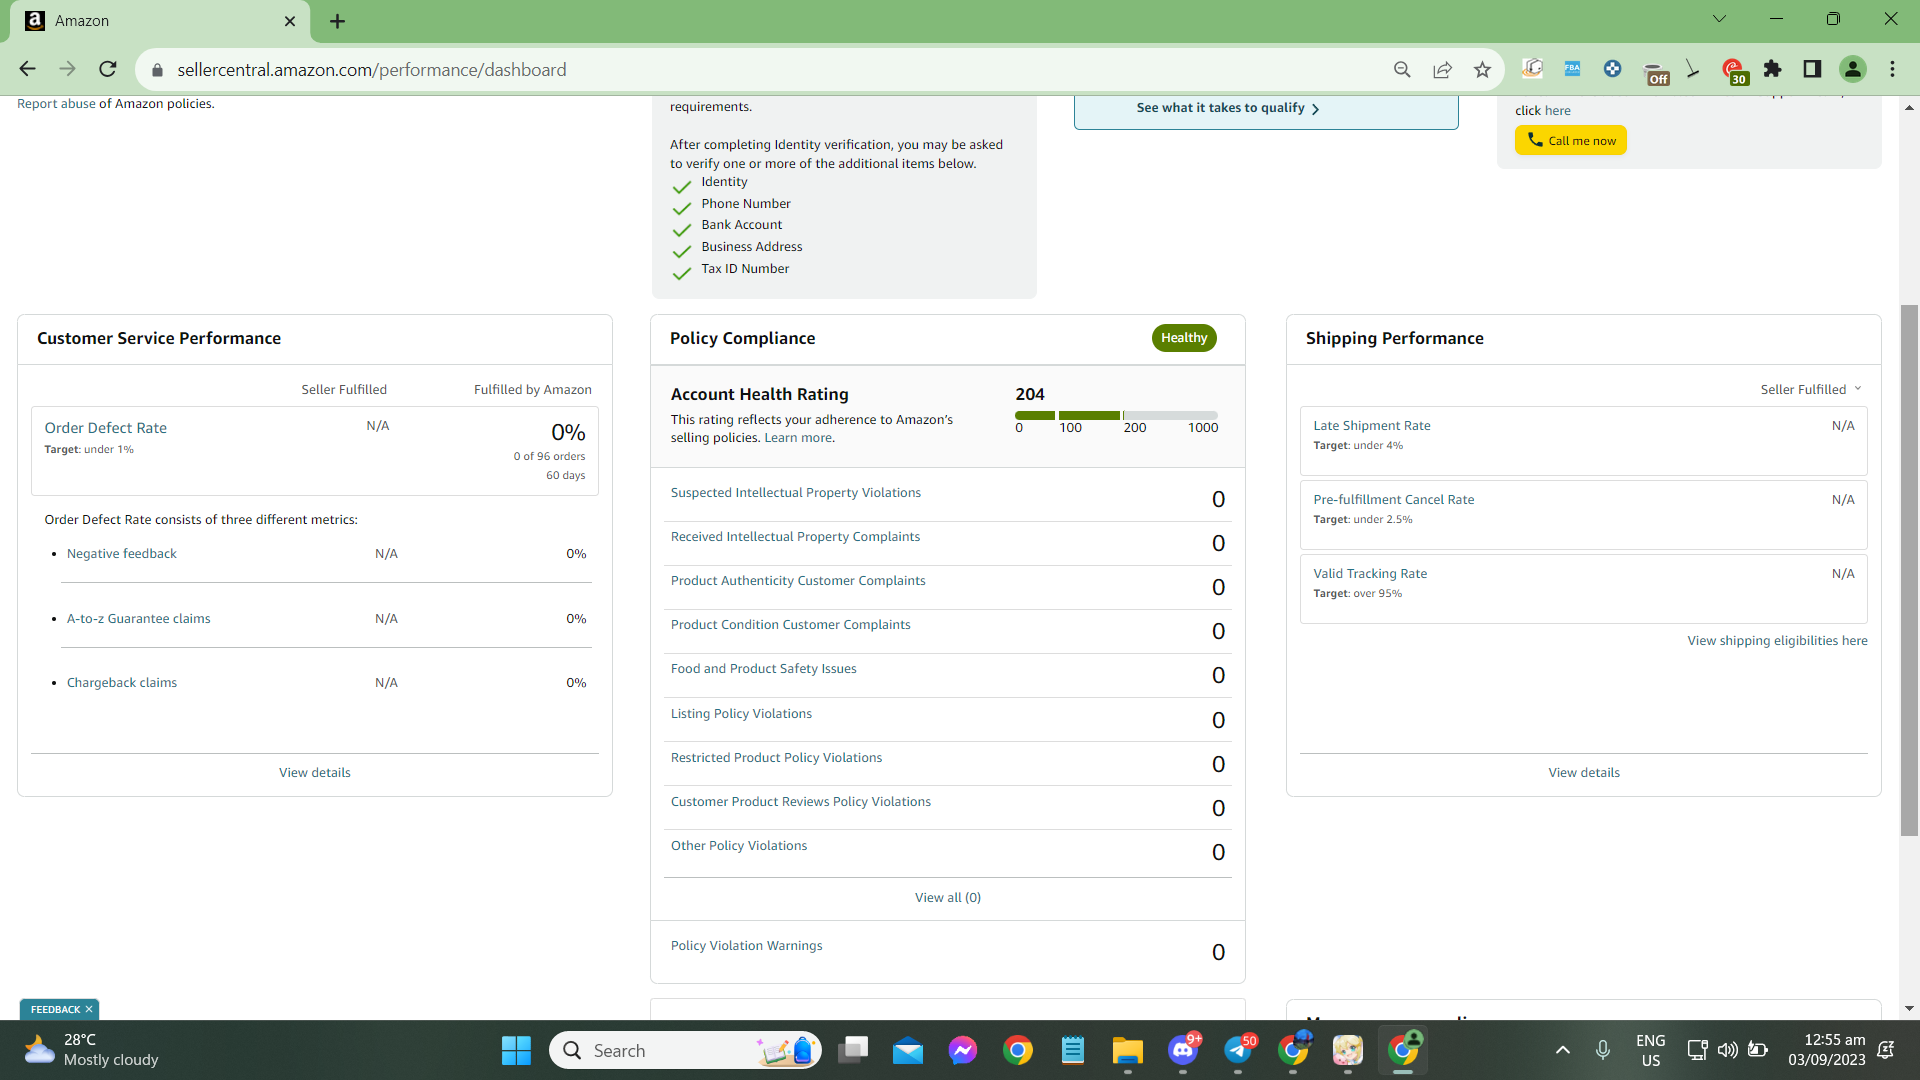Screen dimensions: 1920x1080
Task: Open Received Intellectual Property Complaints
Action: pos(795,537)
